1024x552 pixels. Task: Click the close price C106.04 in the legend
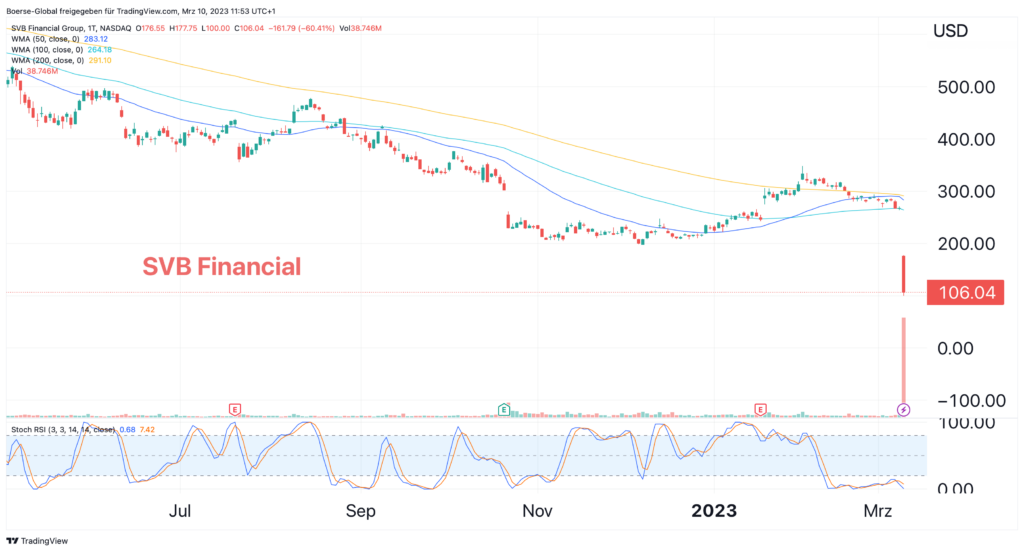point(249,29)
